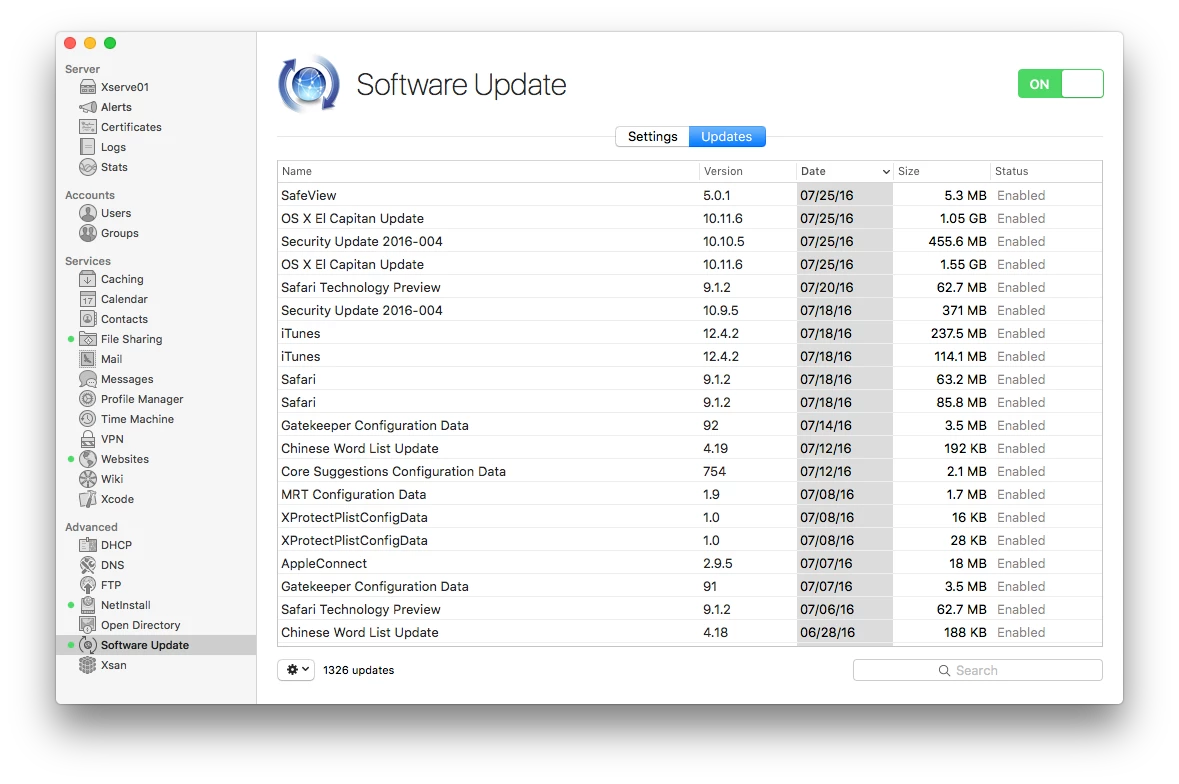This screenshot has height=784, width=1179.
Task: Open the Calendar service icon
Action: pos(88,299)
